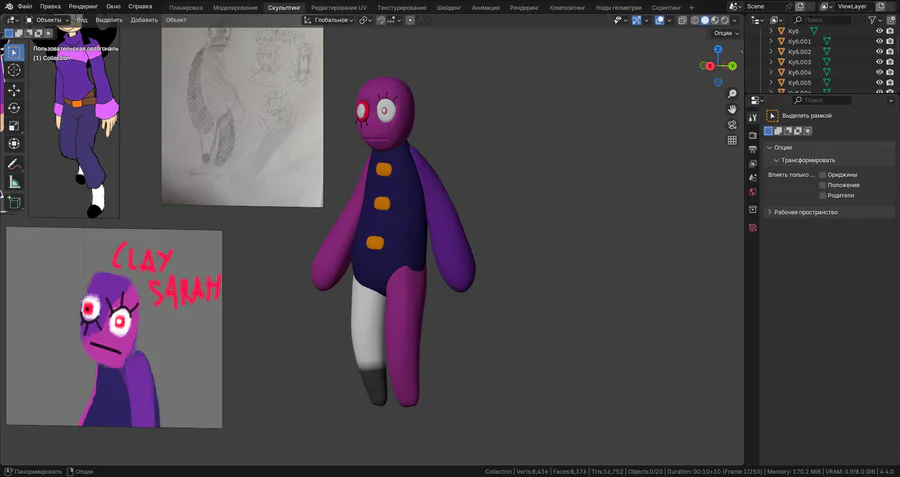Viewport: 900px width, 477px height.
Task: Open the Объекты mode dropdown
Action: [48, 20]
